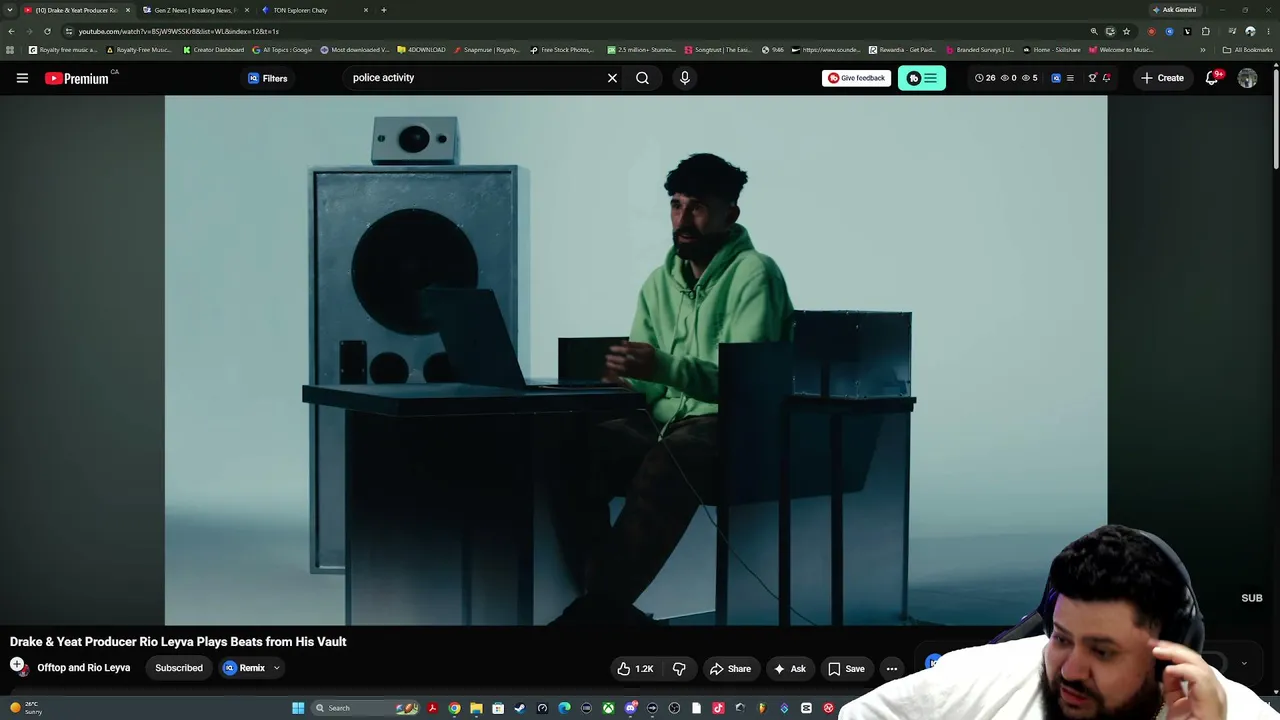Open the Subscribed options button
1280x720 pixels.
pos(179,668)
